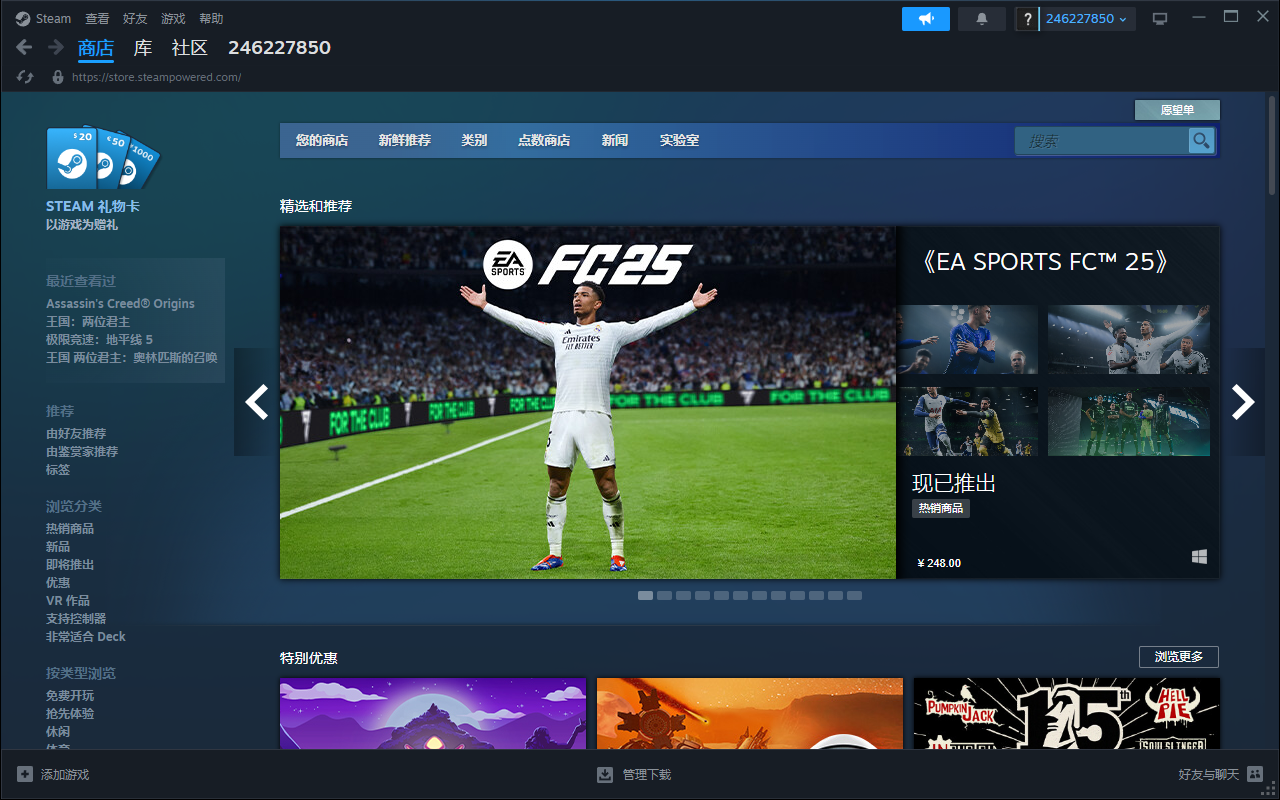Click the 由好友推荐 sidebar link
Viewport: 1280px width, 800px height.
pos(76,434)
